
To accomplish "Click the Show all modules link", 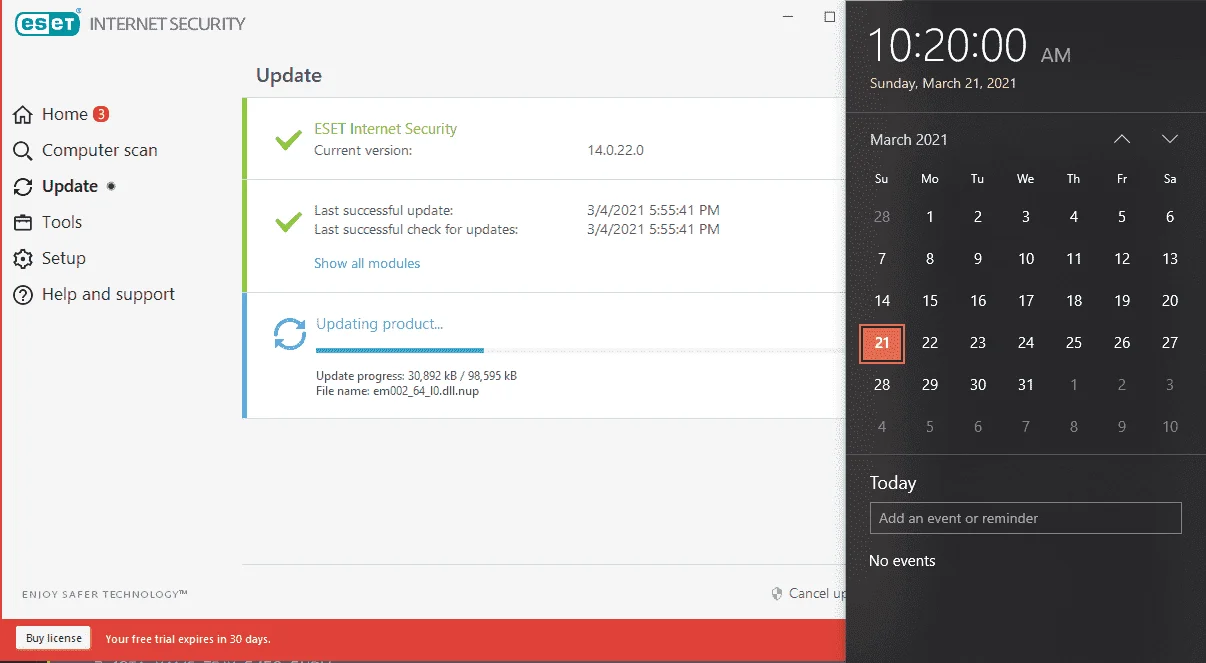I will (367, 263).
